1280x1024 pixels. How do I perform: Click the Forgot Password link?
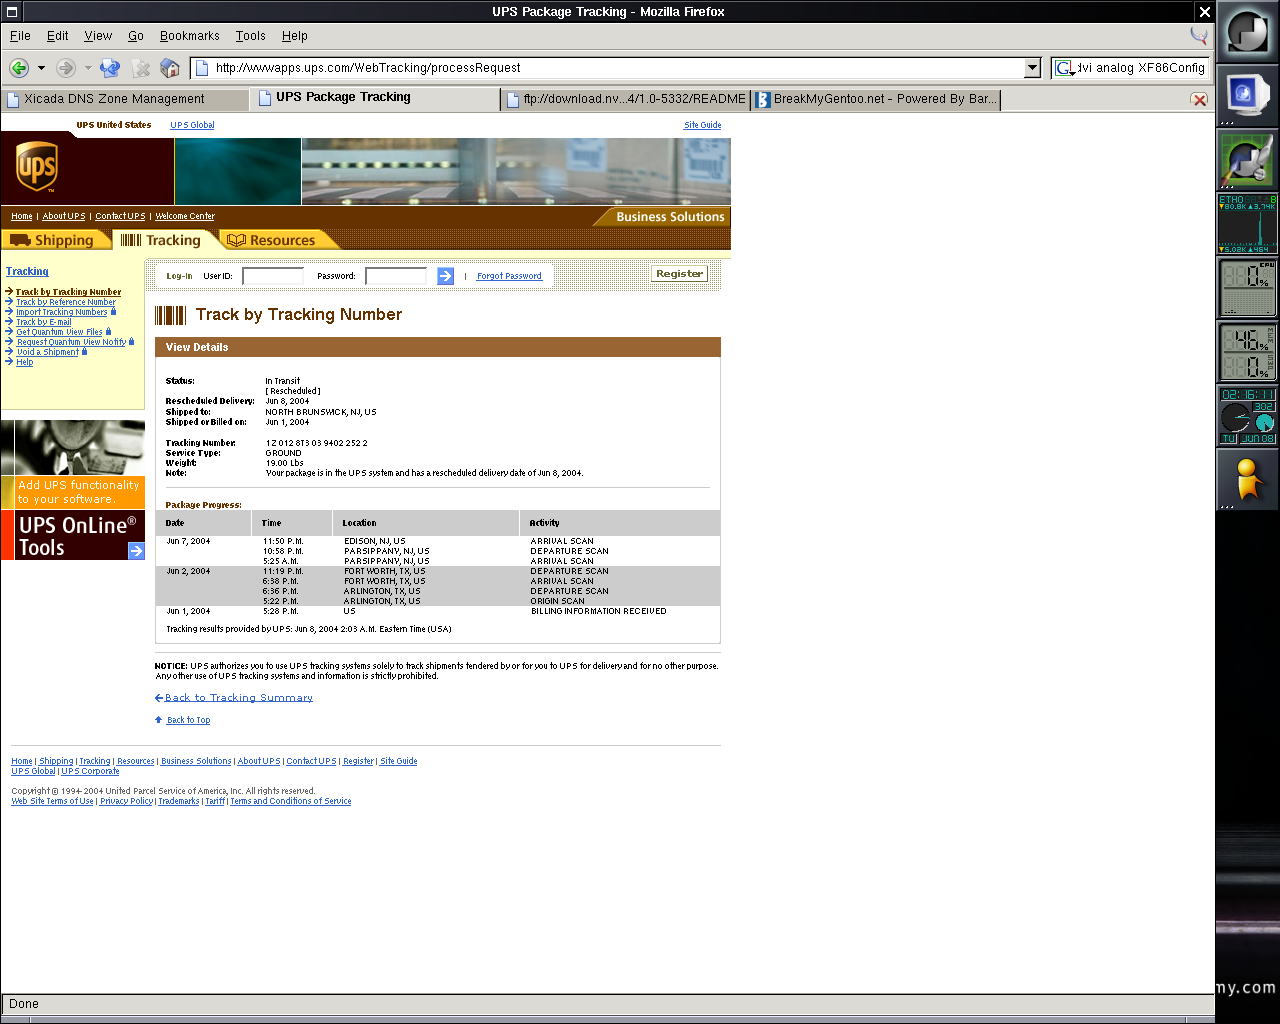[x=509, y=276]
